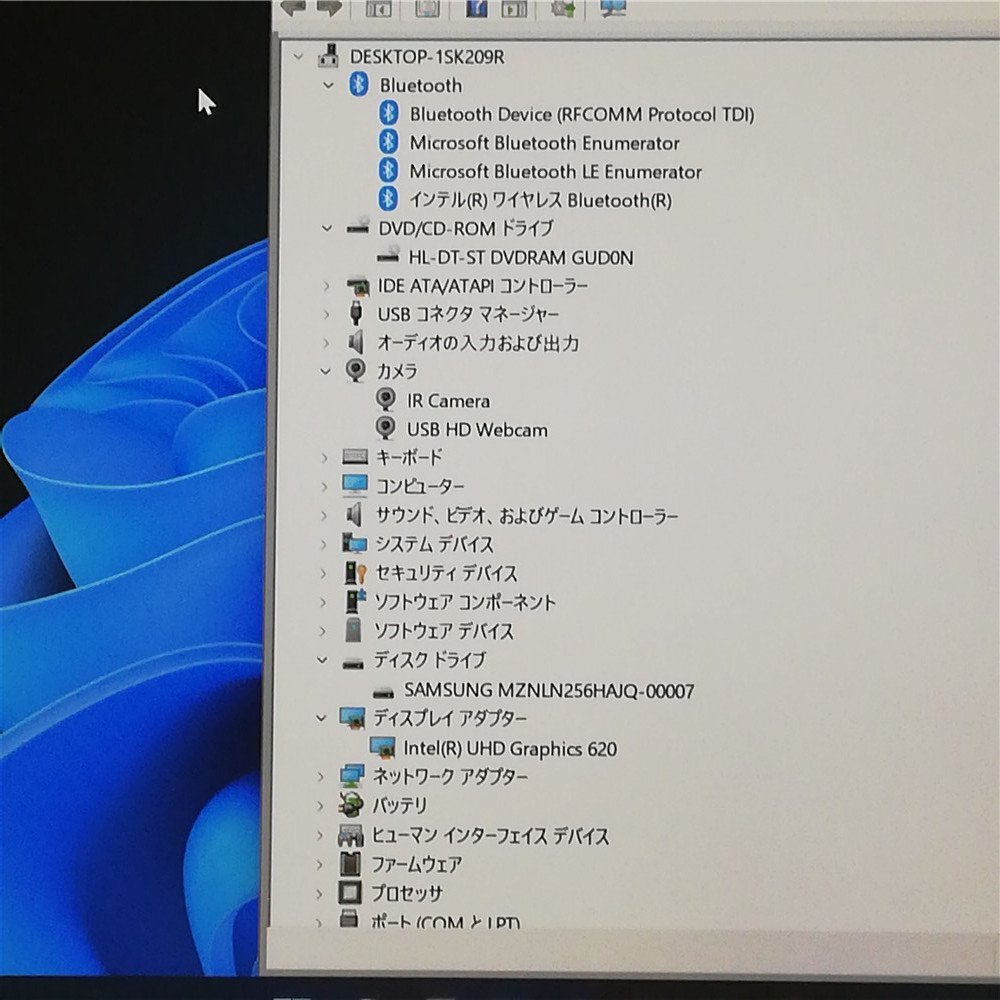Click the DVD/CD-ROM ドライブ category icon
The width and height of the screenshot is (1000, 1000).
358,226
